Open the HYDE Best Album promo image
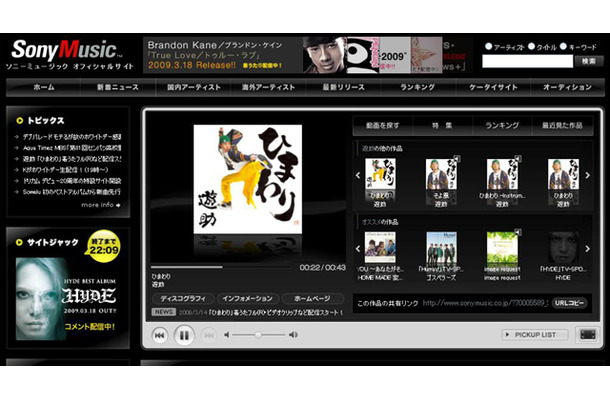610x400 pixels. point(68,299)
